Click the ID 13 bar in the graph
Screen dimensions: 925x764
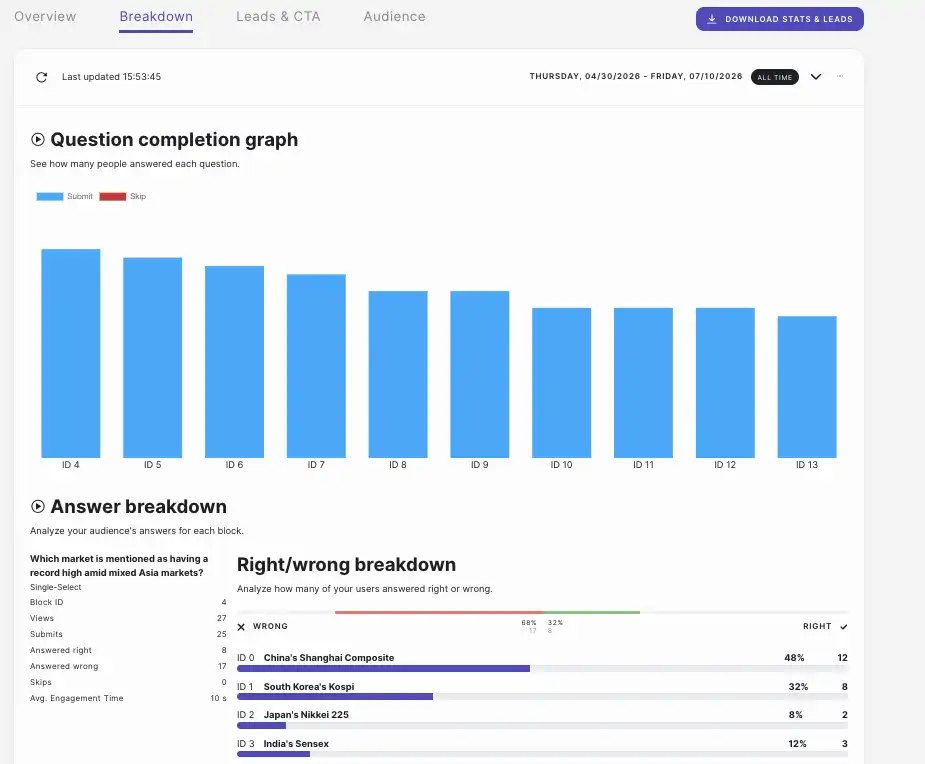[807, 387]
